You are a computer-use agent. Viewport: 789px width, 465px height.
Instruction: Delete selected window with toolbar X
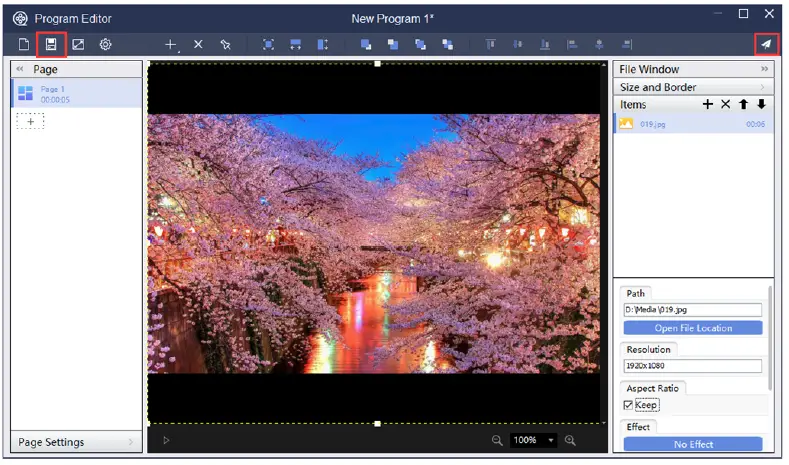[198, 44]
